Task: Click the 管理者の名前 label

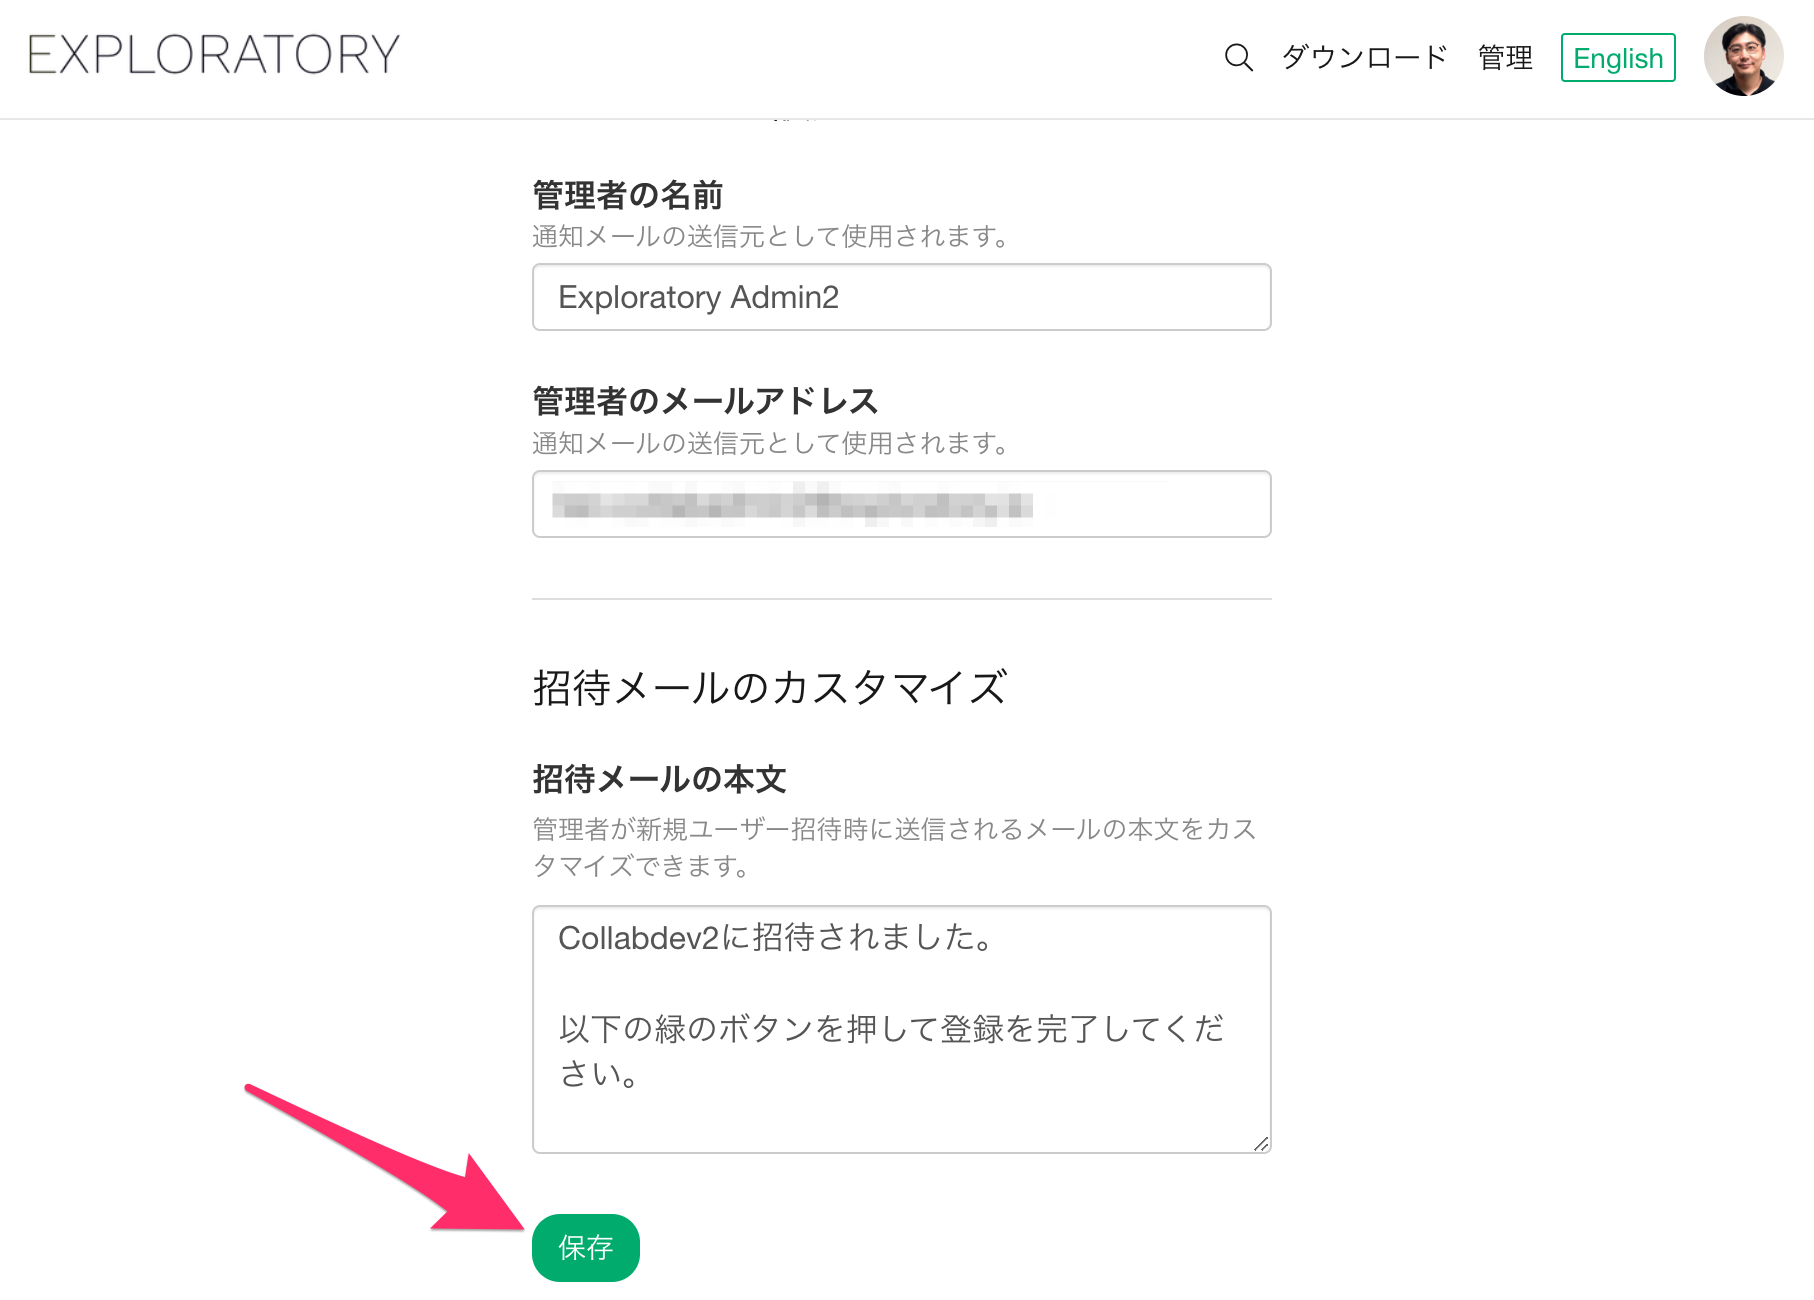Action: pyautogui.click(x=627, y=195)
